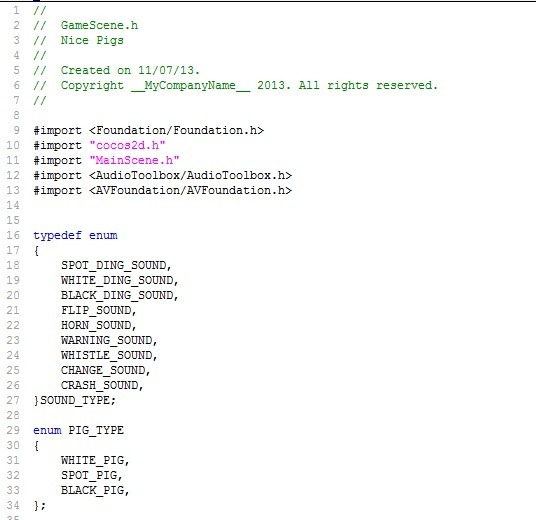This screenshot has width=536, height=520.
Task: Click the "enum" keyword after typedef
Action: [x=103, y=236]
